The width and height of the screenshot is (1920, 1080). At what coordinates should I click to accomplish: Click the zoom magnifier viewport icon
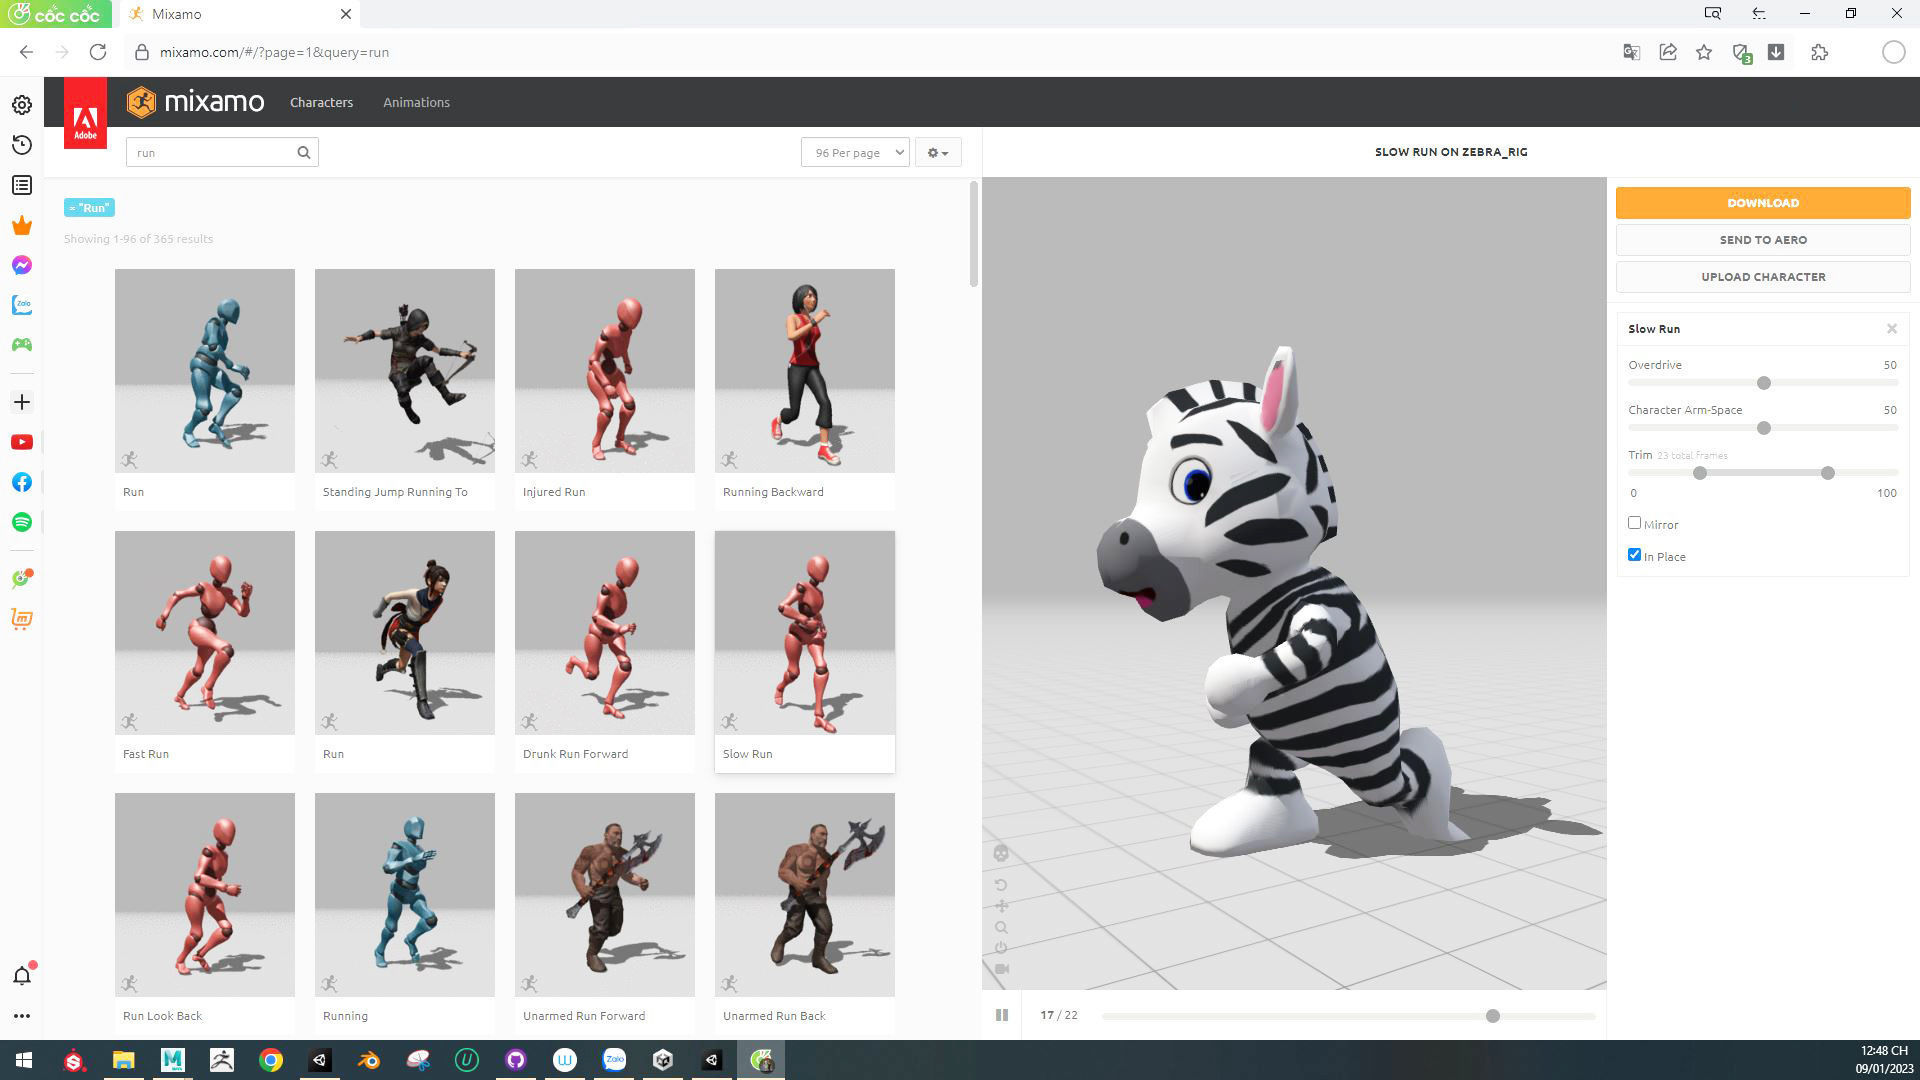point(1001,927)
